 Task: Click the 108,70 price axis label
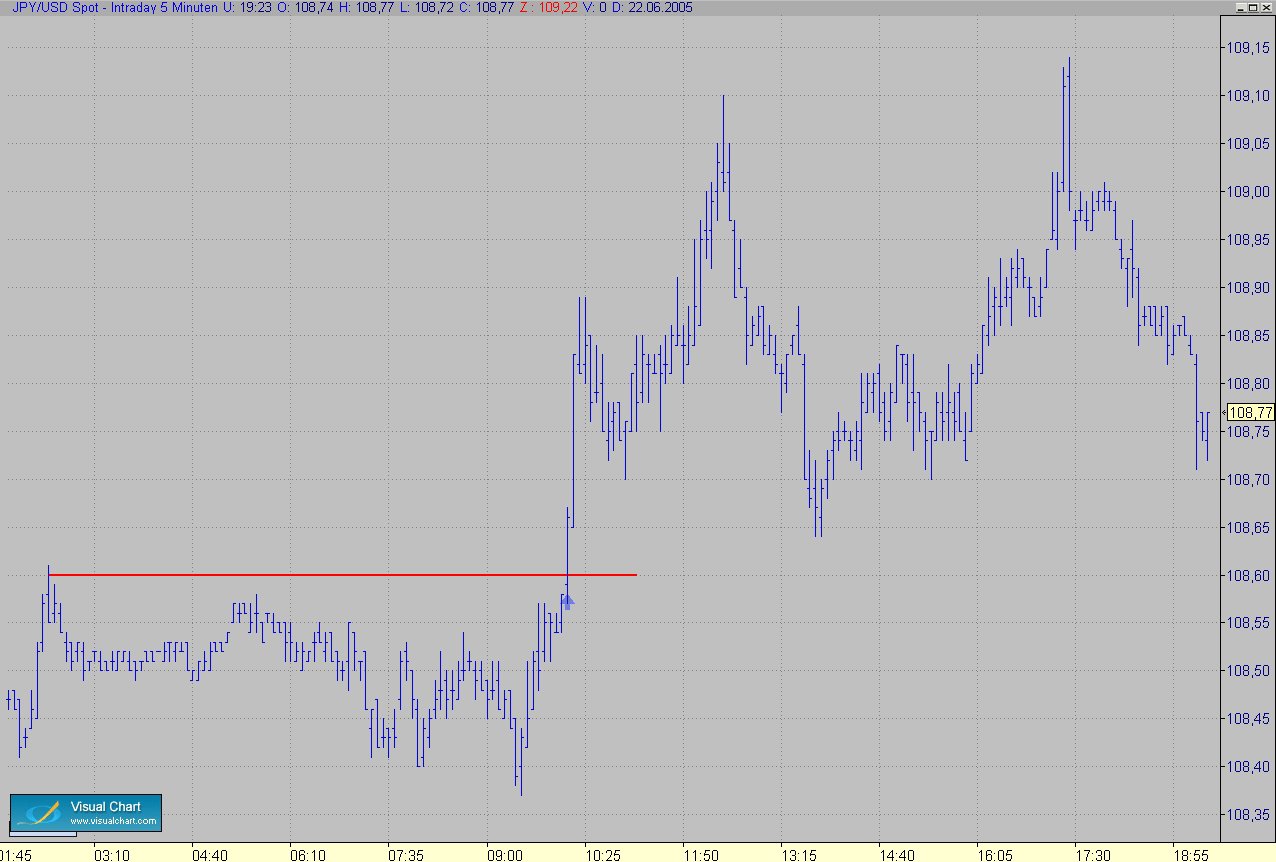(1248, 479)
